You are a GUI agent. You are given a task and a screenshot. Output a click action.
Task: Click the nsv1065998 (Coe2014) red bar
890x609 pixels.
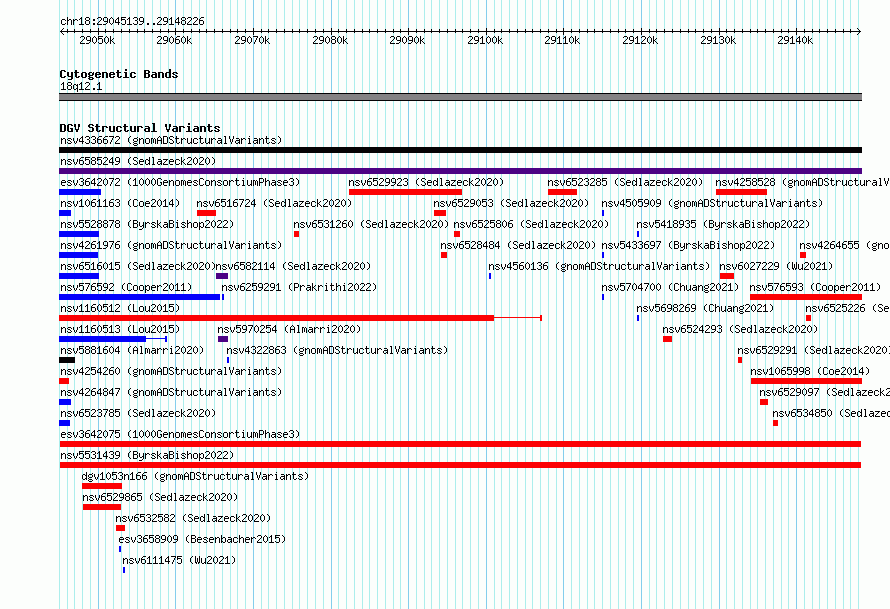click(806, 381)
